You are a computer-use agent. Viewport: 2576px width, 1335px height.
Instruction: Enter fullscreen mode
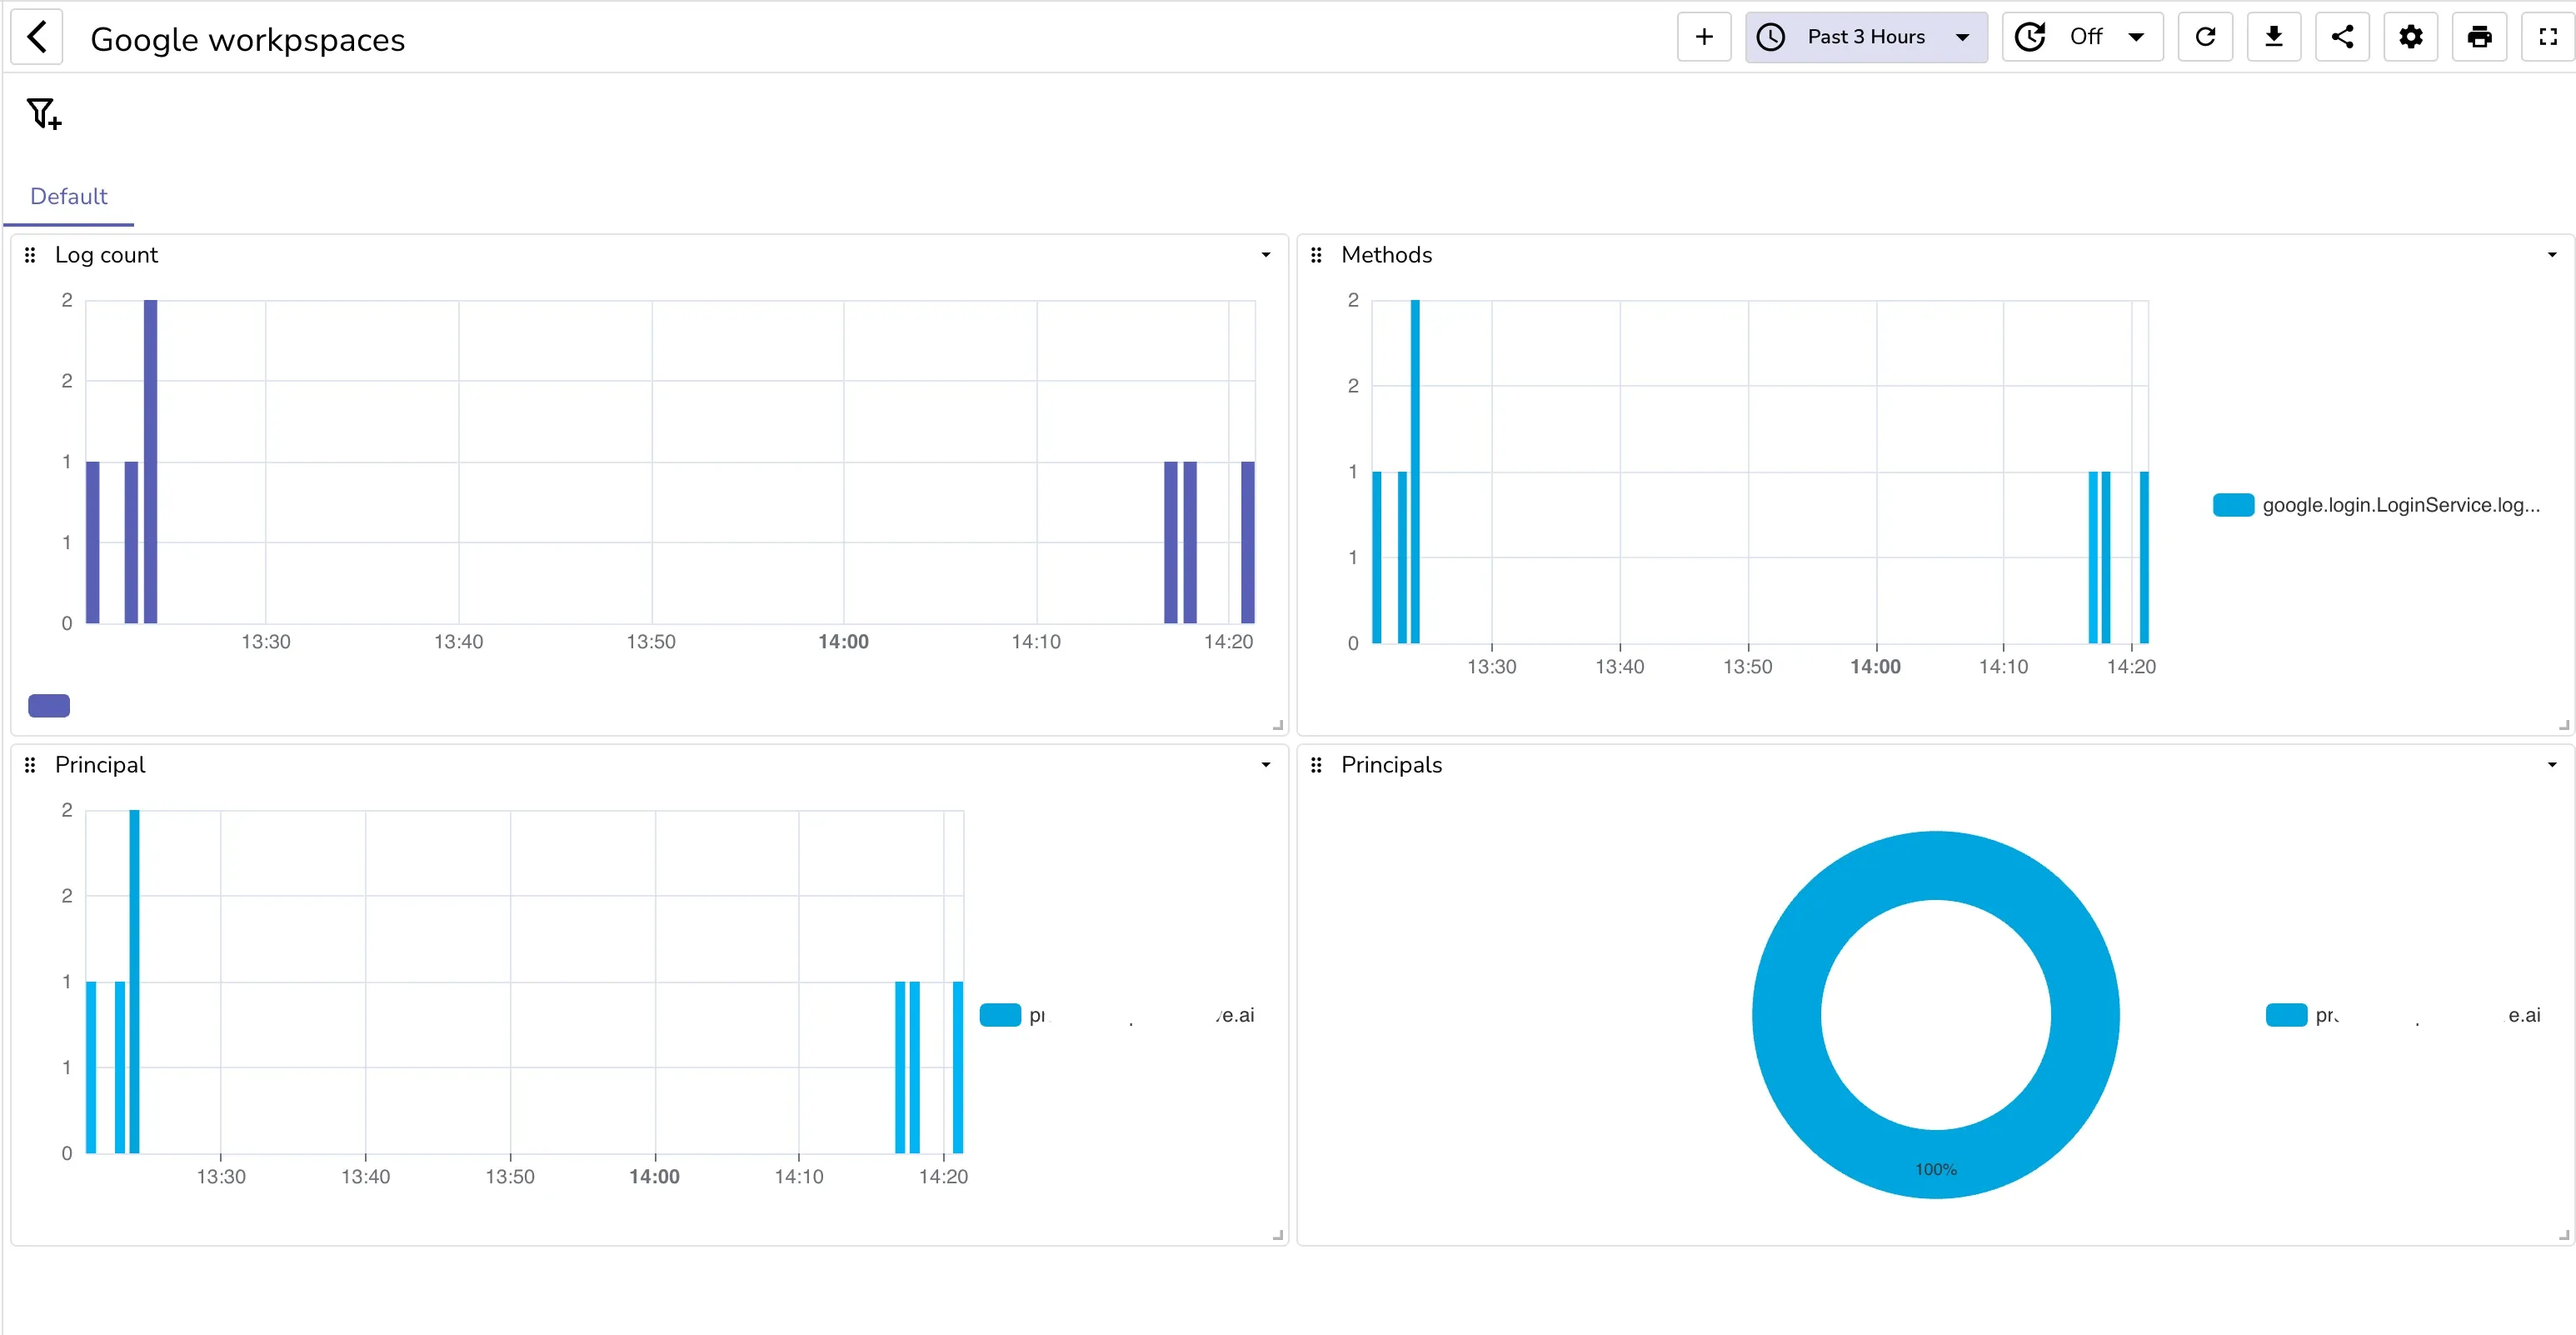pyautogui.click(x=2546, y=36)
